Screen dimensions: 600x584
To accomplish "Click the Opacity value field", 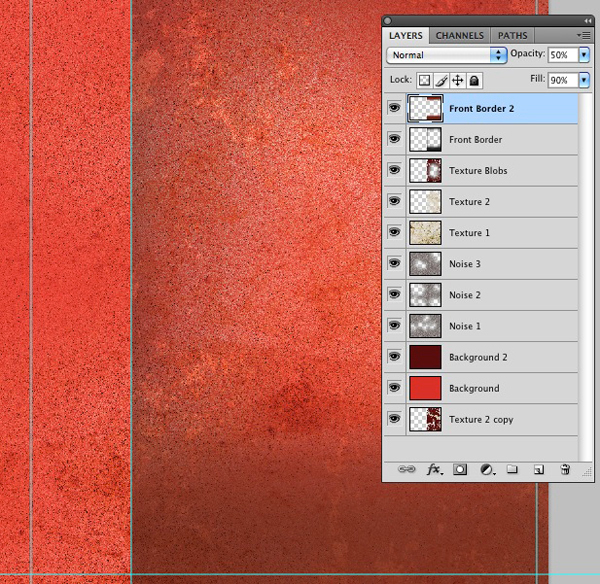I will (x=563, y=55).
